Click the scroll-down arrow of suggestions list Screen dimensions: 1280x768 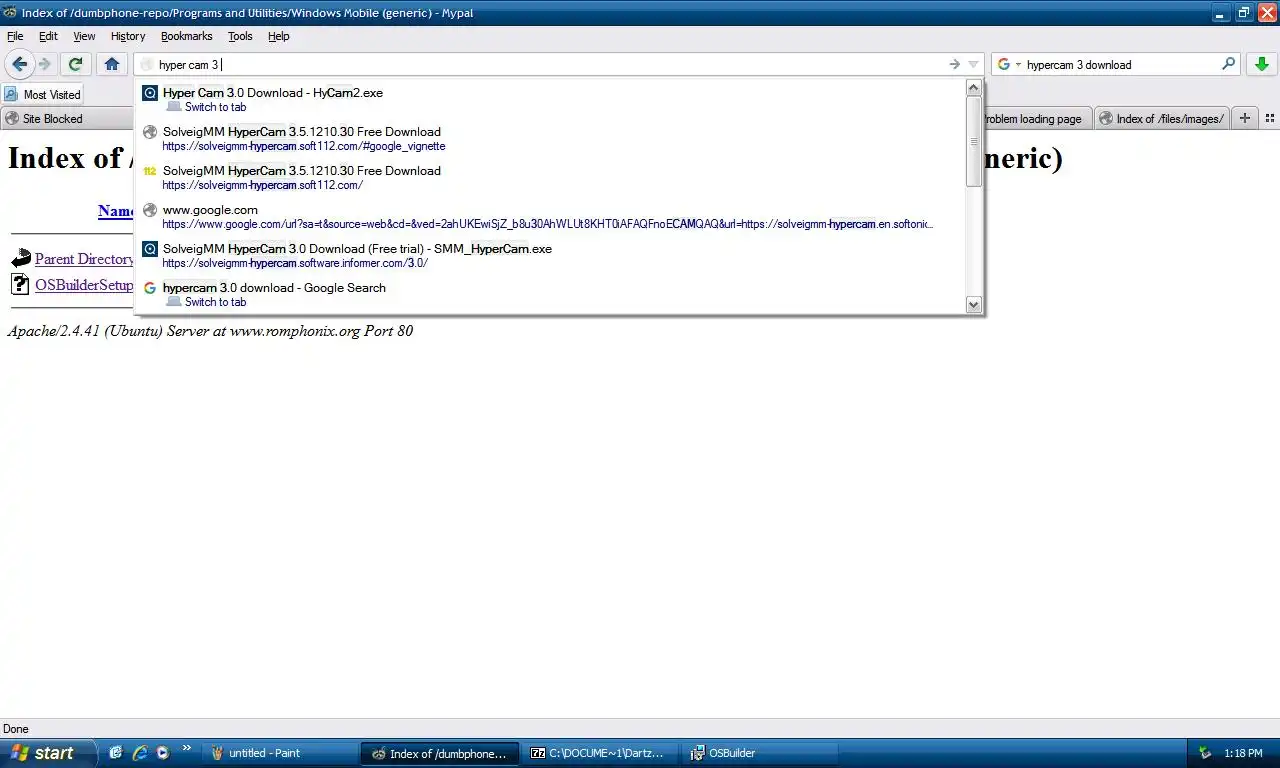[x=973, y=304]
